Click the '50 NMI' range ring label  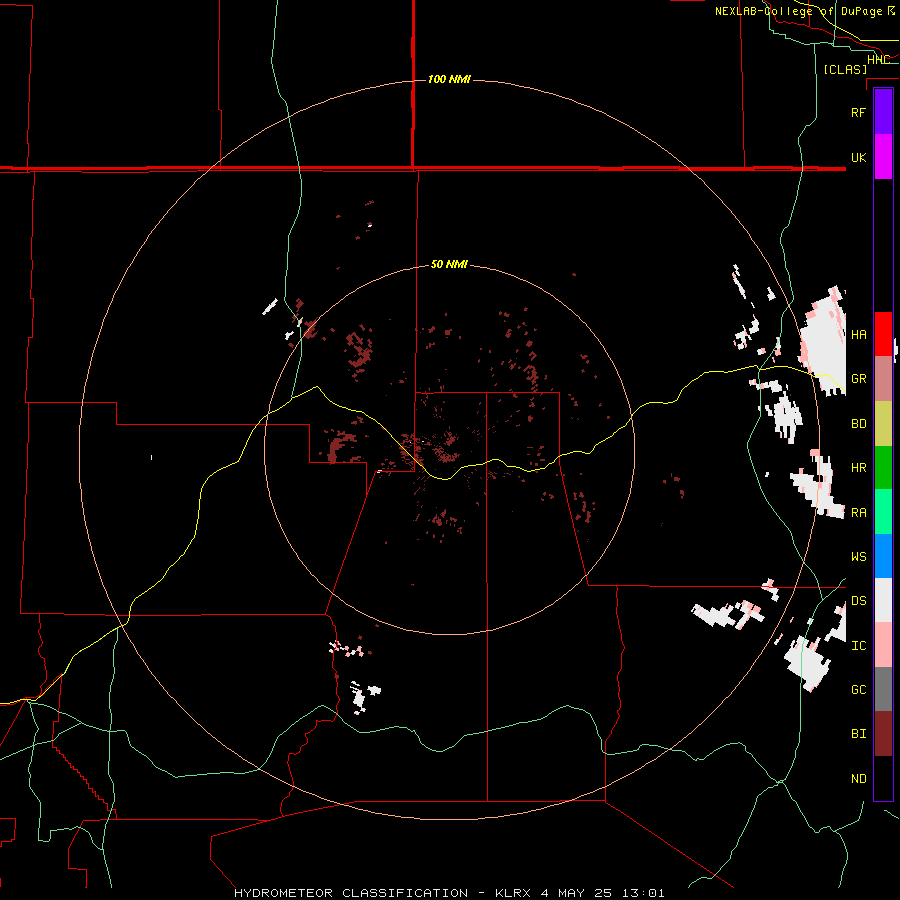(x=449, y=264)
